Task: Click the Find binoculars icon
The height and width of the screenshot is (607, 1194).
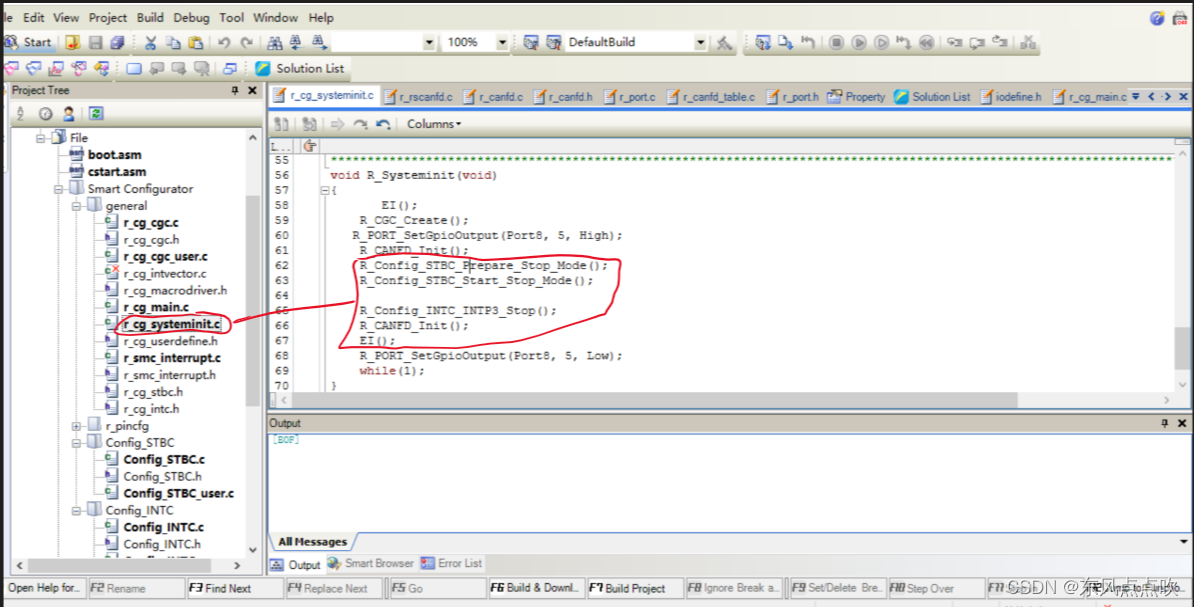Action: 274,43
